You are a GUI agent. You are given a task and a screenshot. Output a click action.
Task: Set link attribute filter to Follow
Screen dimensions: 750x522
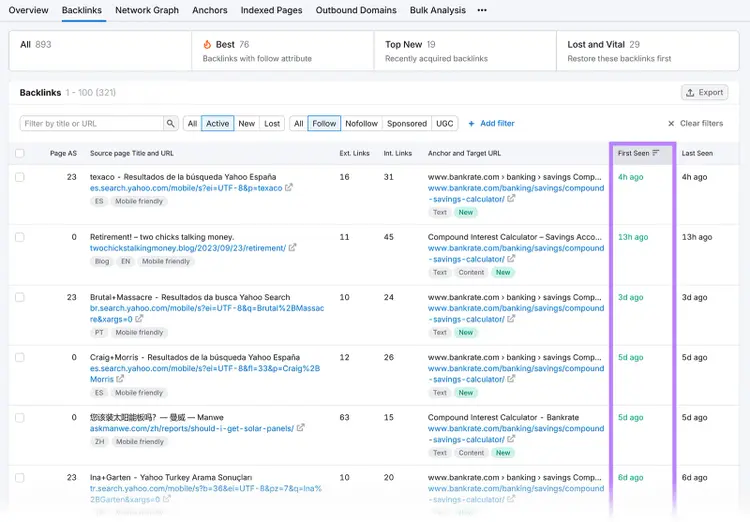324,123
